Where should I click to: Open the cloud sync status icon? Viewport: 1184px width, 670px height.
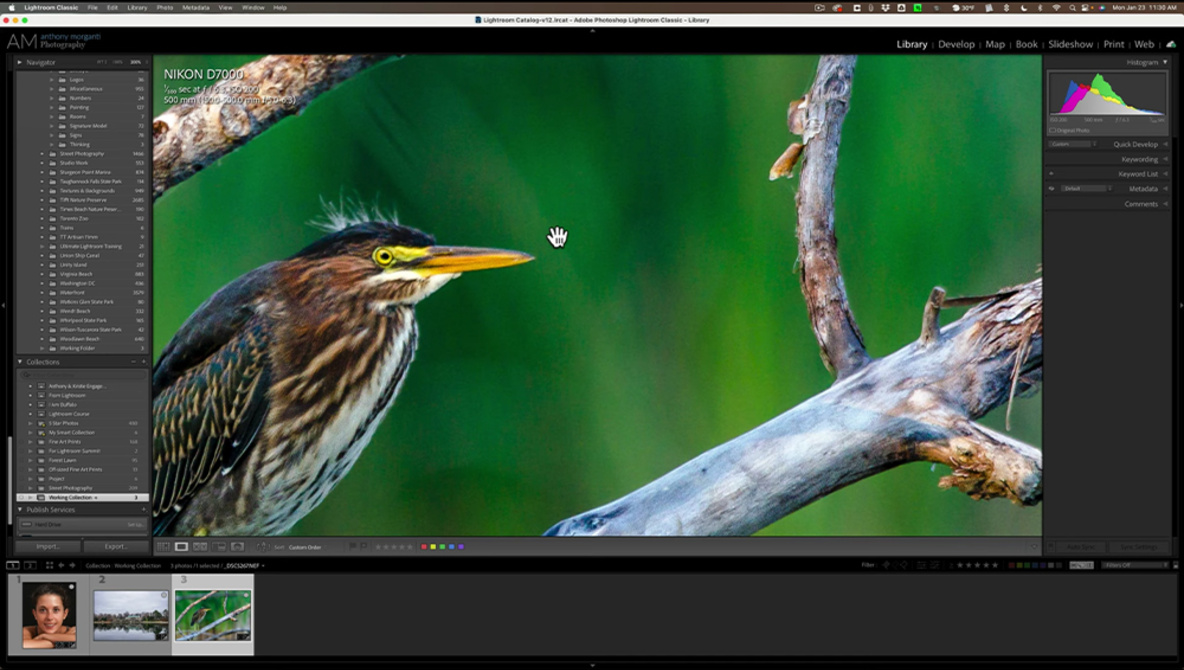coord(1170,45)
